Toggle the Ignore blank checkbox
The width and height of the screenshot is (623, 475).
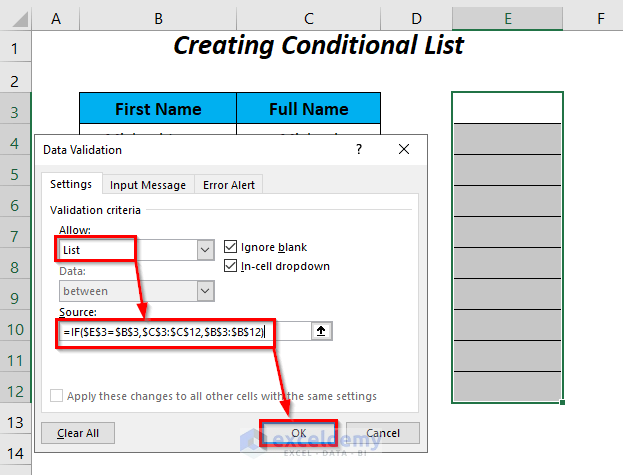tap(230, 247)
